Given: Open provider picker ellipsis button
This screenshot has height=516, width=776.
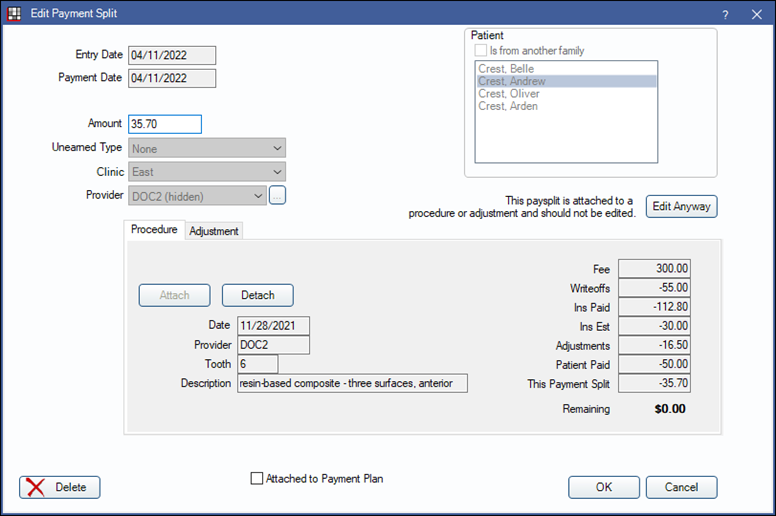Looking at the screenshot, I should 278,196.
